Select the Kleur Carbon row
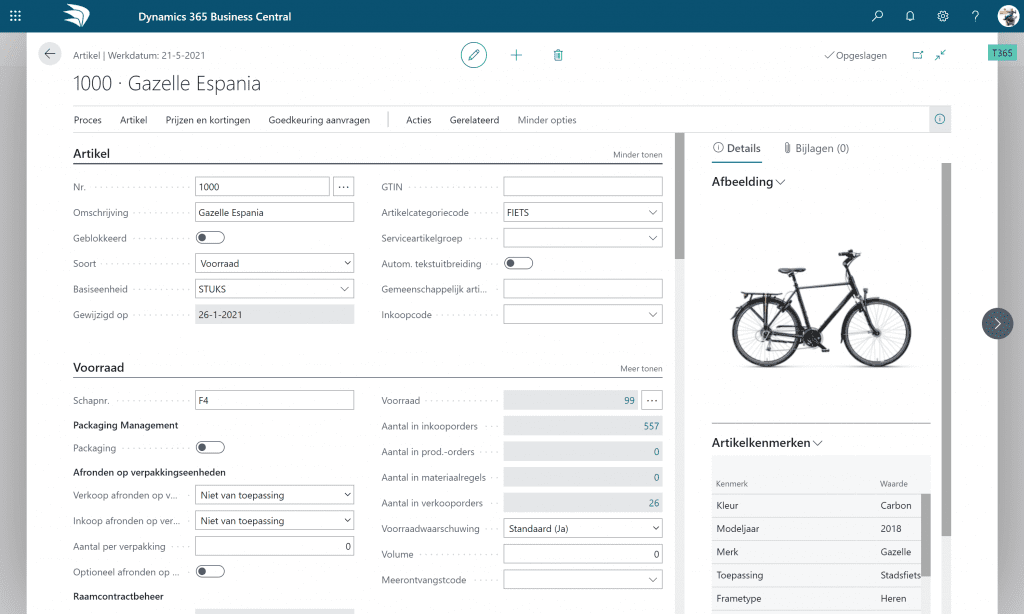The width and height of the screenshot is (1024, 614). click(x=816, y=506)
